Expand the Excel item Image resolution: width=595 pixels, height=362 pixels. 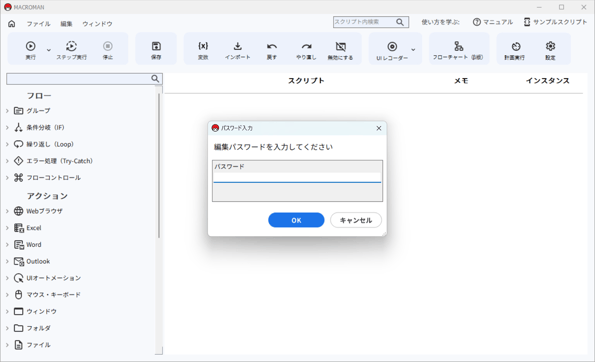[x=7, y=228]
